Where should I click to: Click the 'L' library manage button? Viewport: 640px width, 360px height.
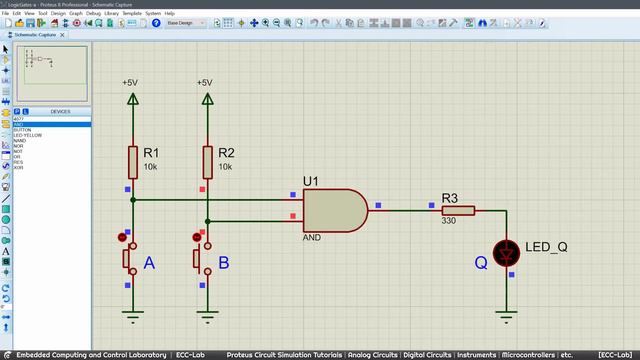click(x=25, y=111)
